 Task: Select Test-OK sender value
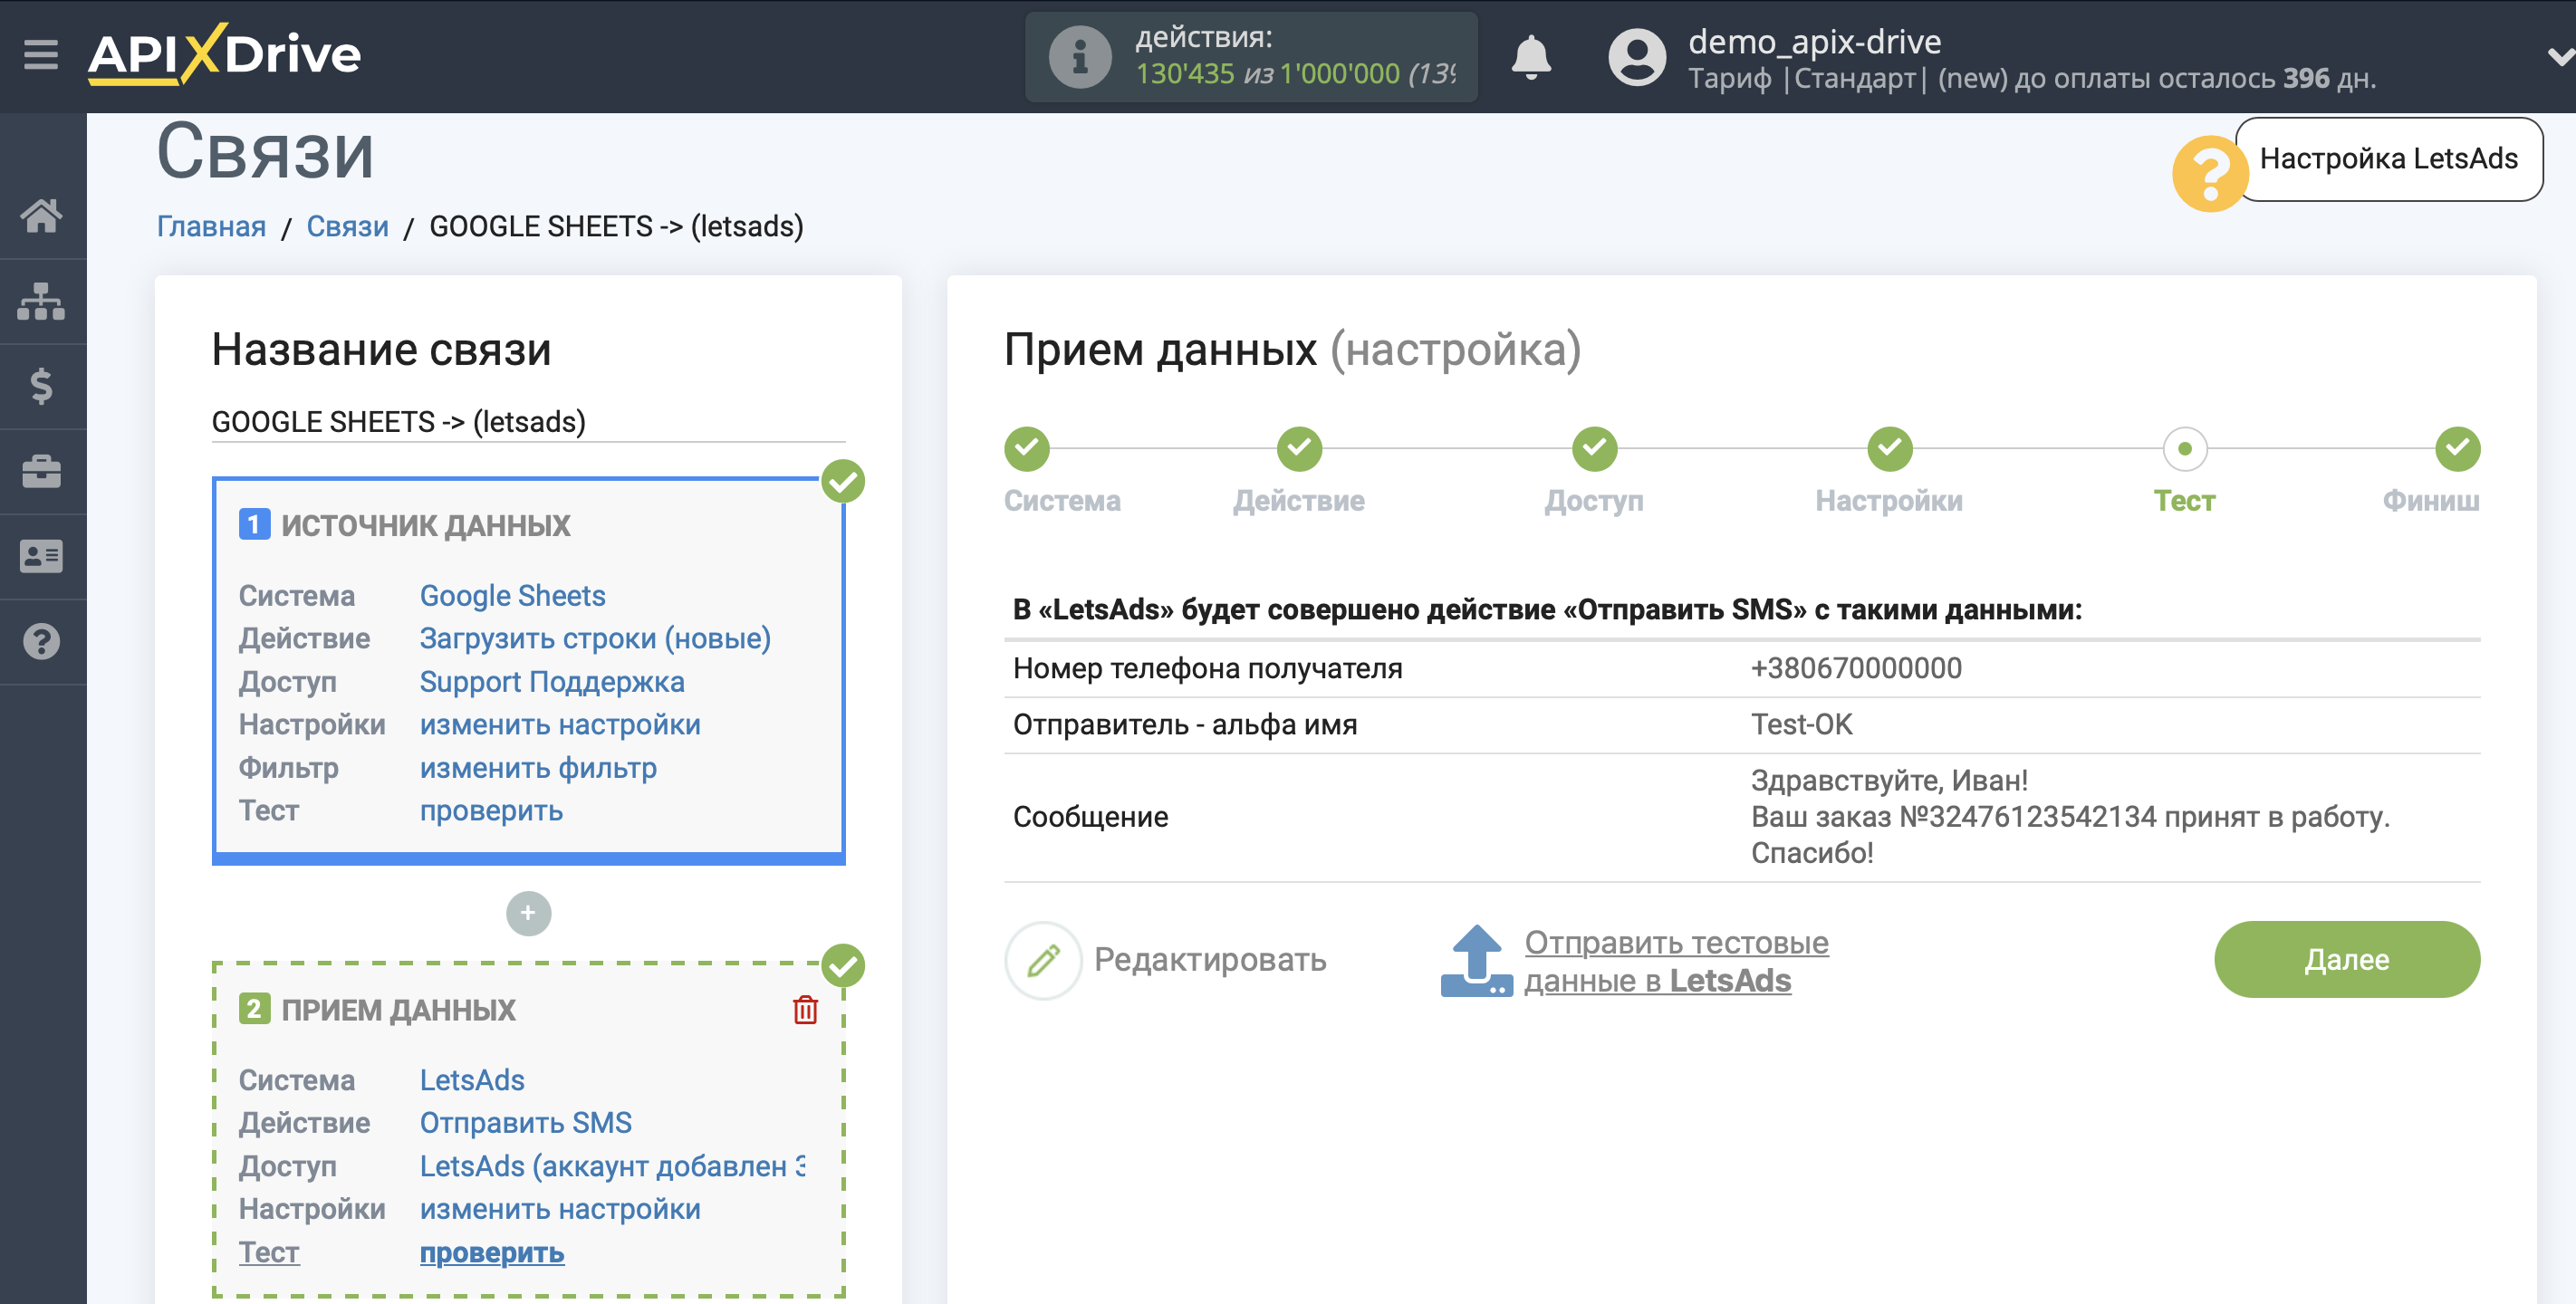tap(1801, 724)
